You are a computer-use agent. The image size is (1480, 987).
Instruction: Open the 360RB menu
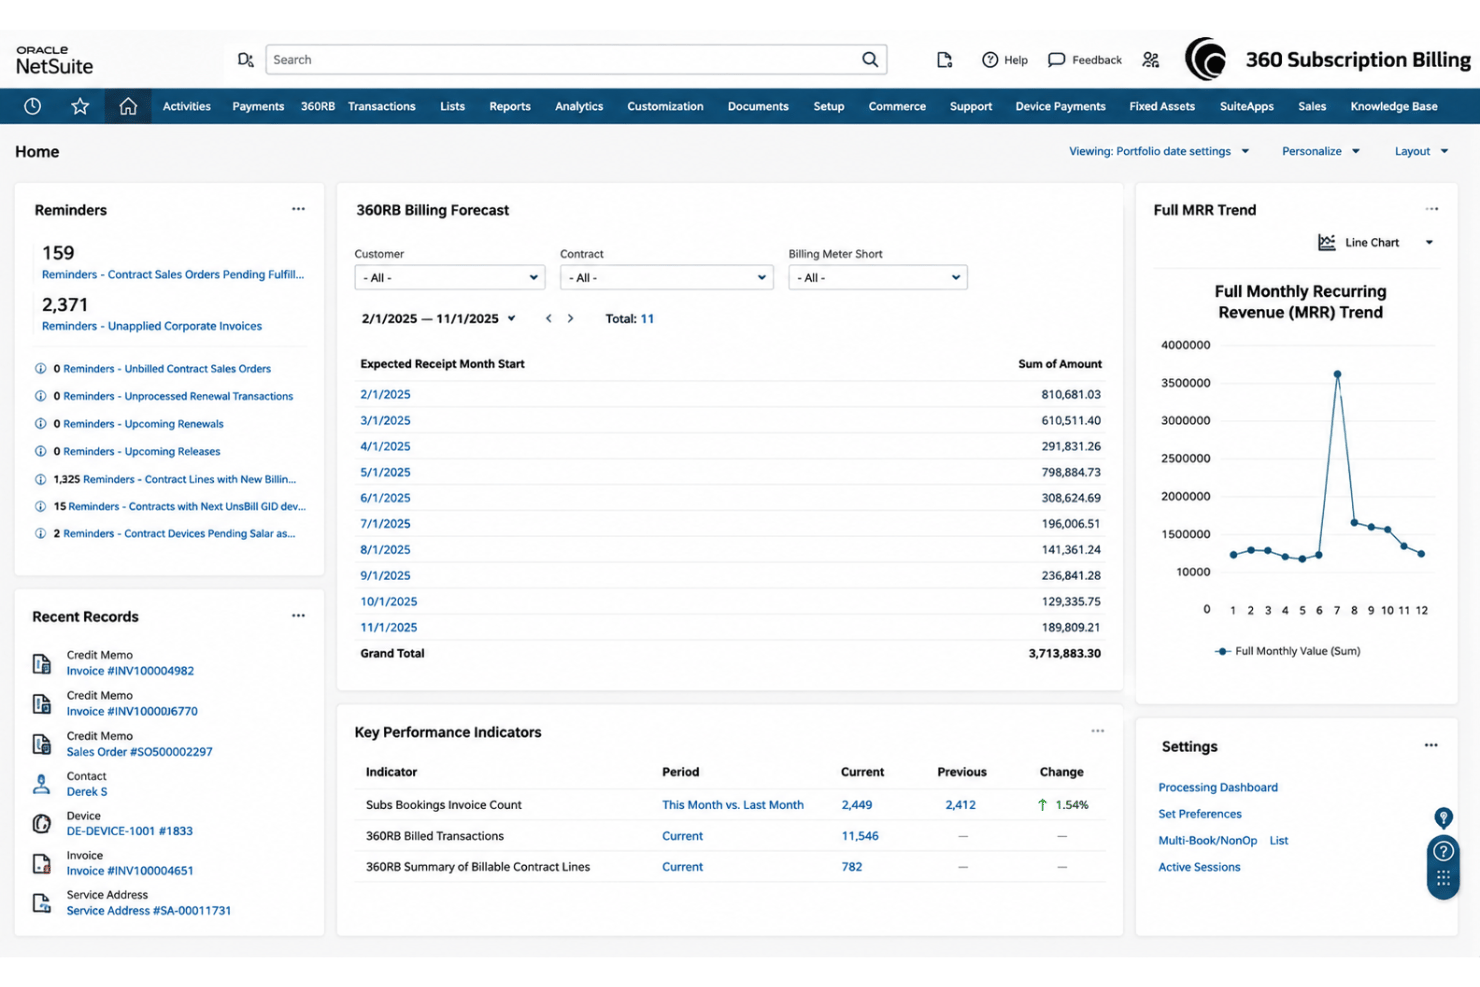pyautogui.click(x=318, y=106)
